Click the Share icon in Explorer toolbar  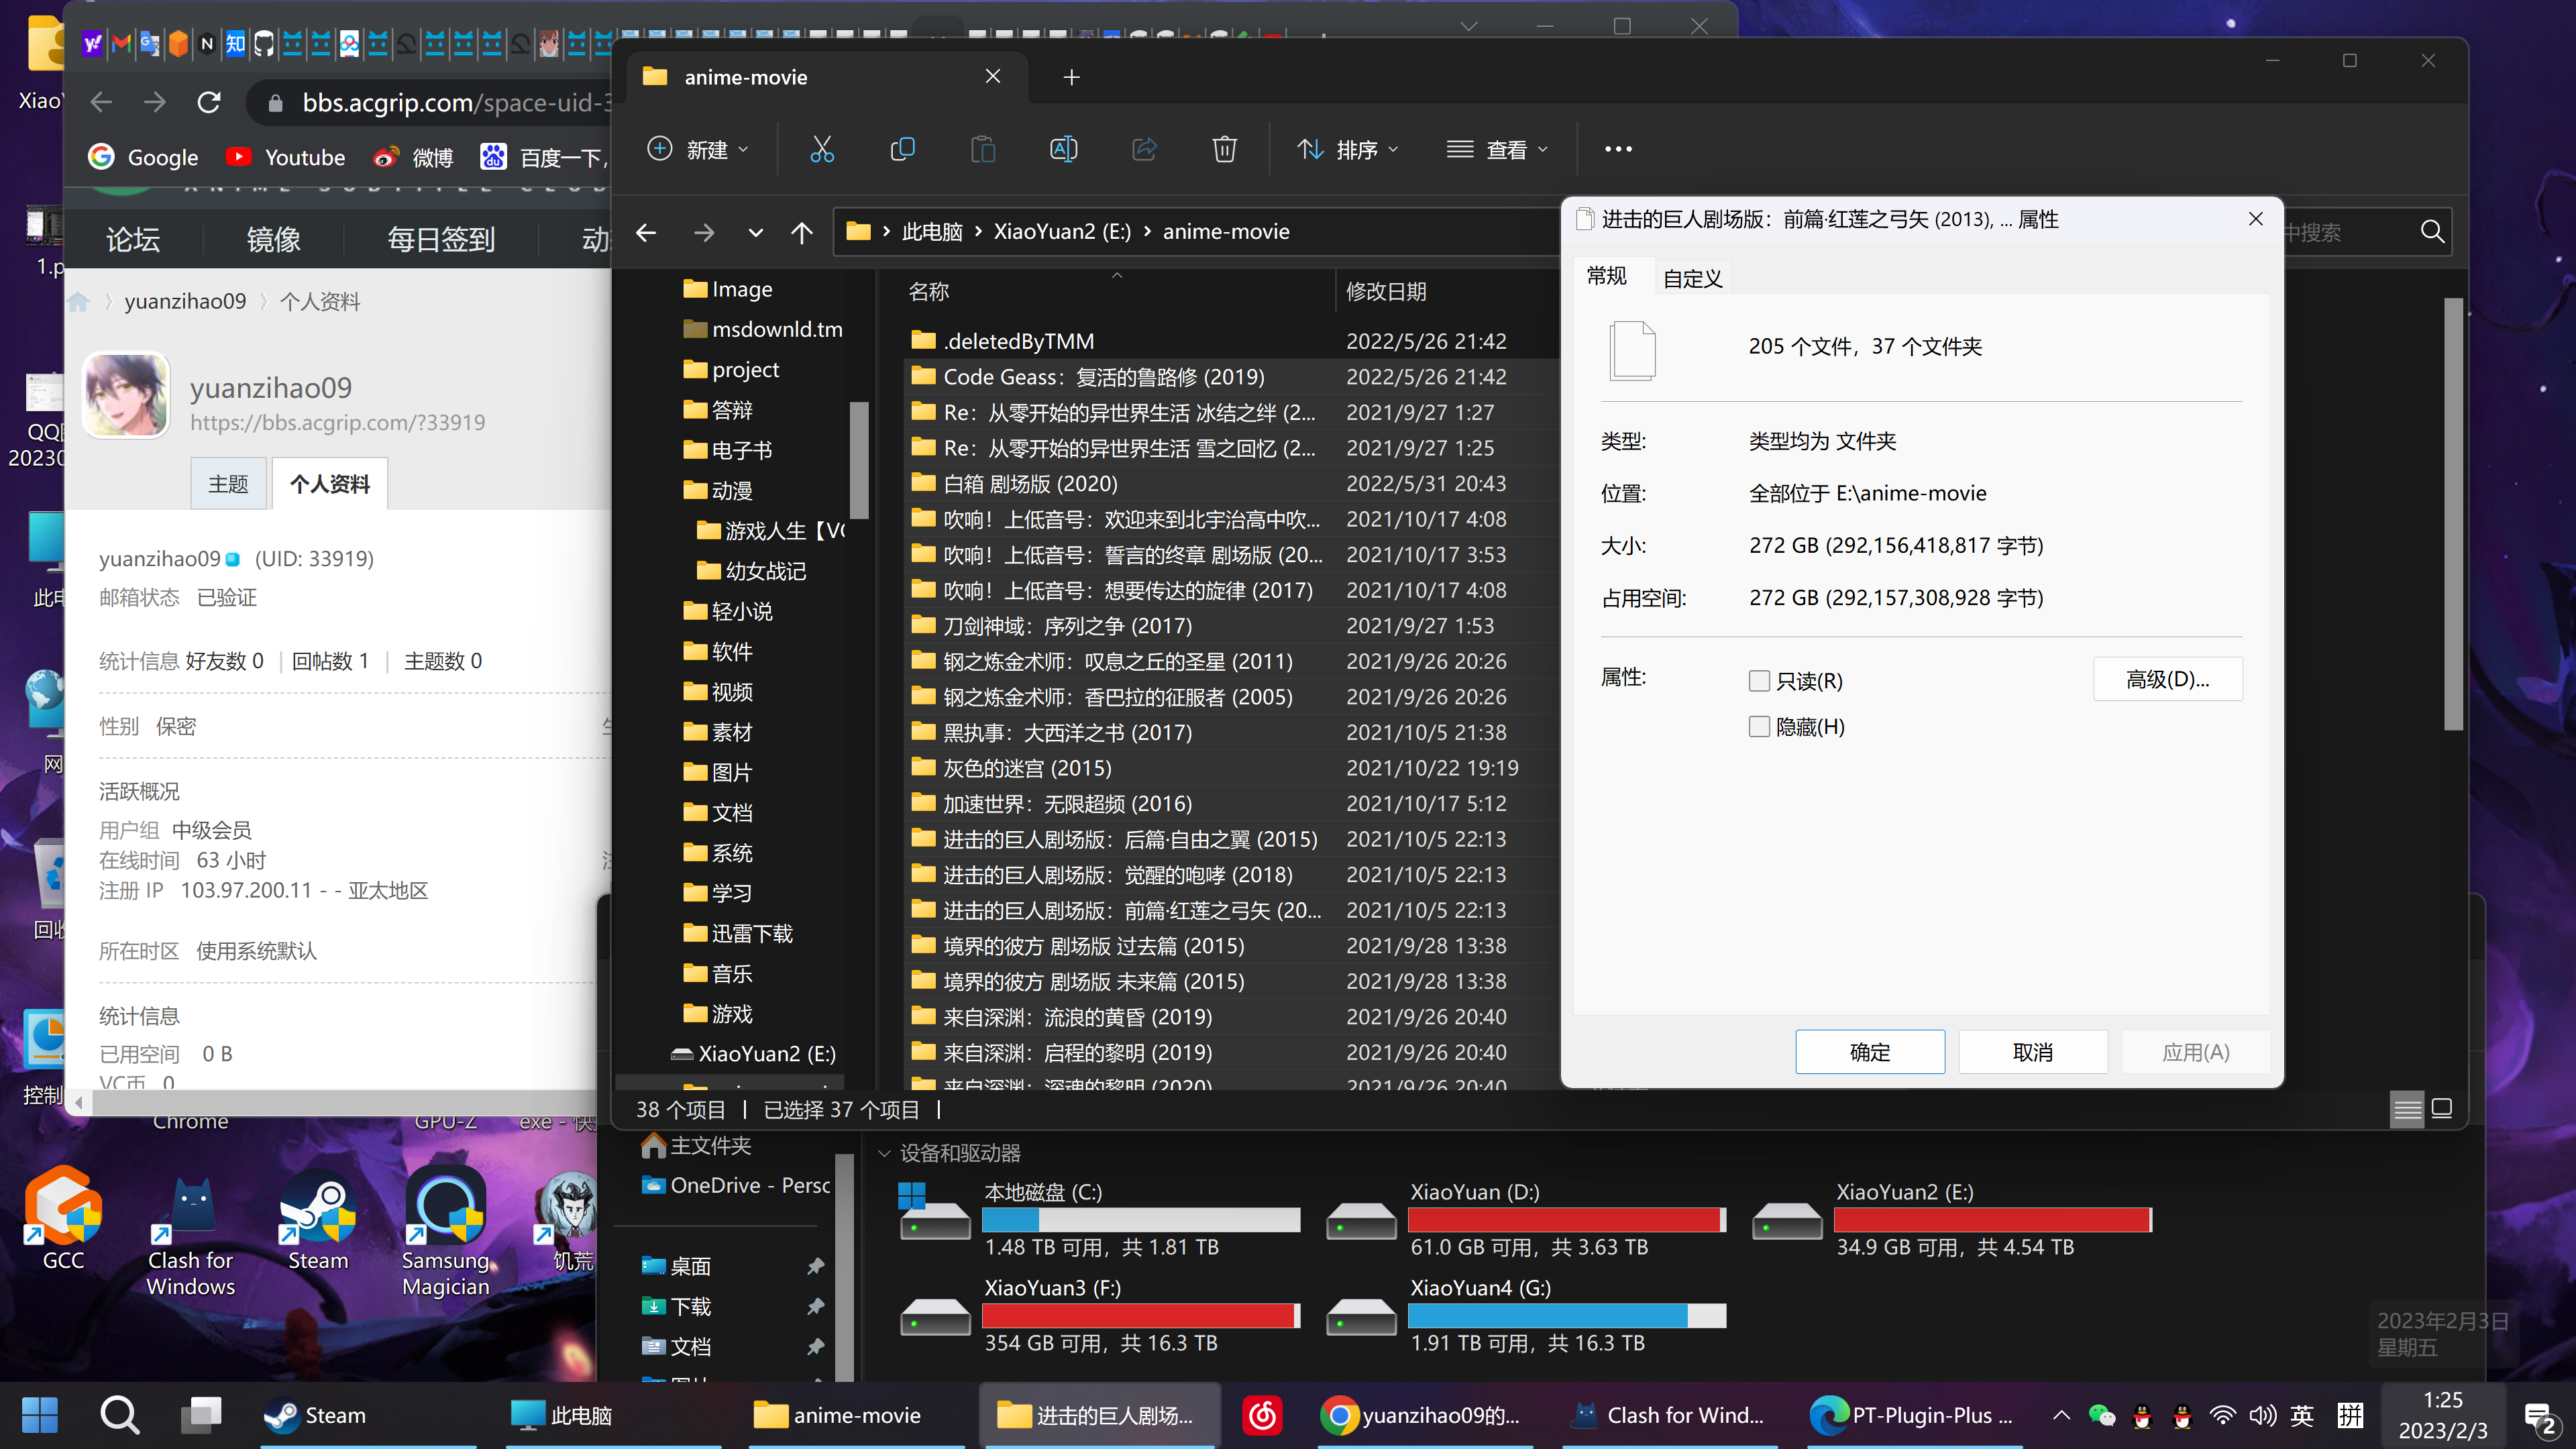click(x=1144, y=149)
